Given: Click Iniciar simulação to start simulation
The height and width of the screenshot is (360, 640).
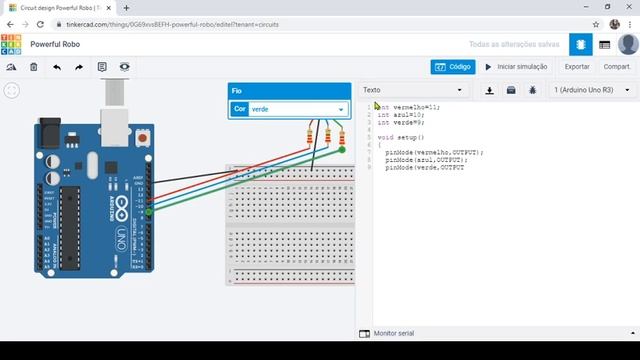Looking at the screenshot, I should pyautogui.click(x=516, y=67).
